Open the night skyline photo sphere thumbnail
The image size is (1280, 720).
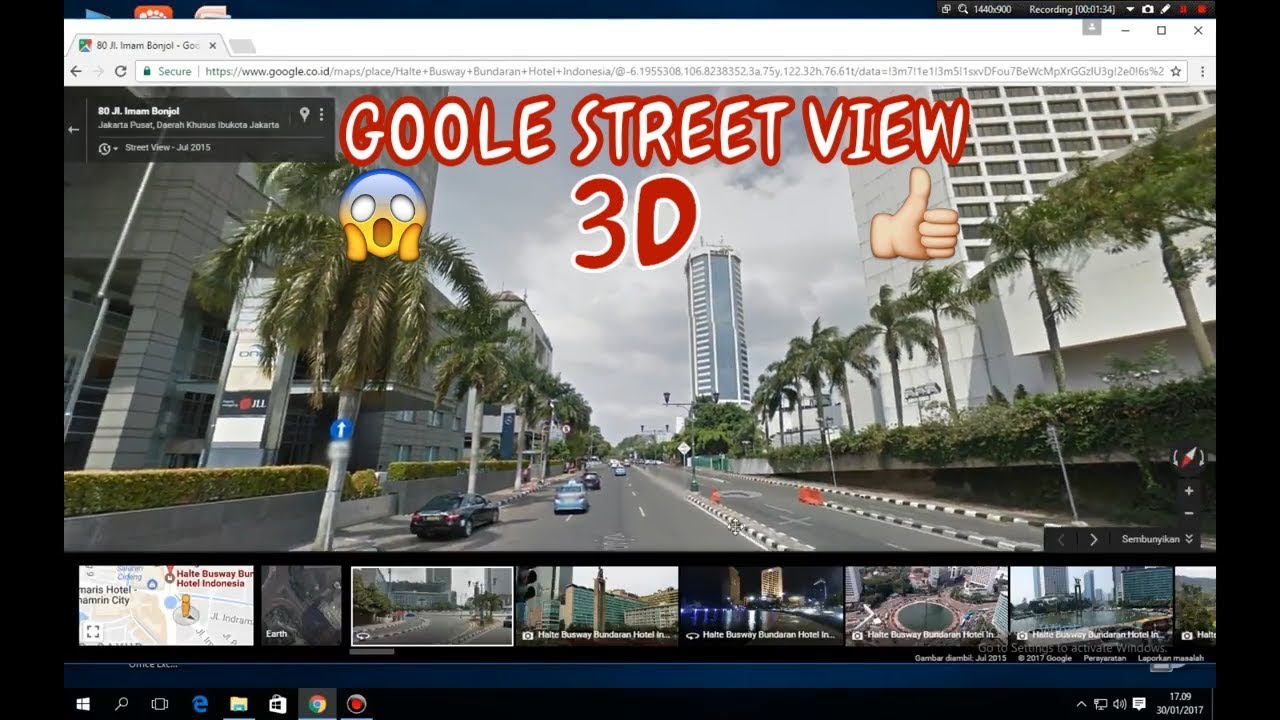tap(762, 606)
